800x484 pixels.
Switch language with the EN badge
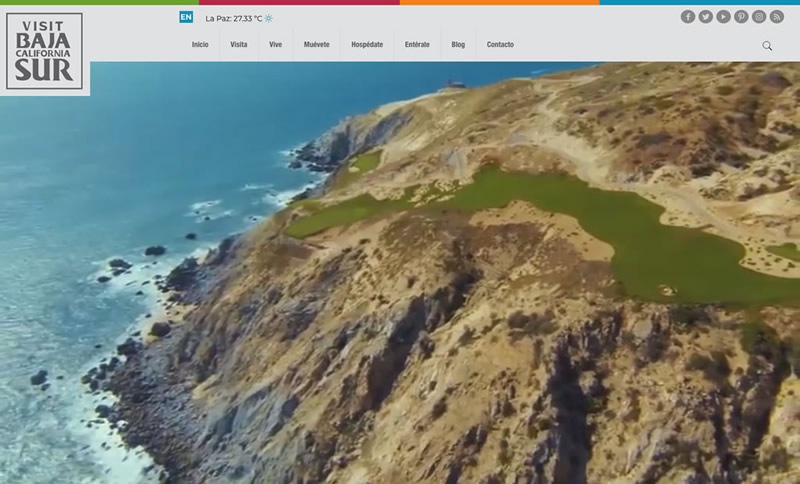pyautogui.click(x=186, y=17)
